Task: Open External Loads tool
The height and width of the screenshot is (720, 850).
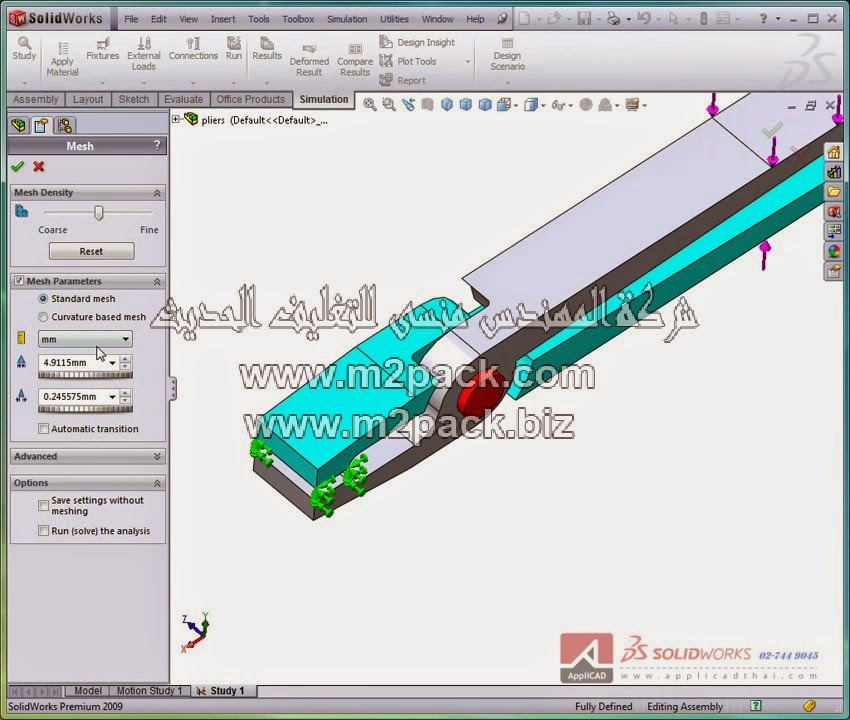Action: pyautogui.click(x=144, y=54)
